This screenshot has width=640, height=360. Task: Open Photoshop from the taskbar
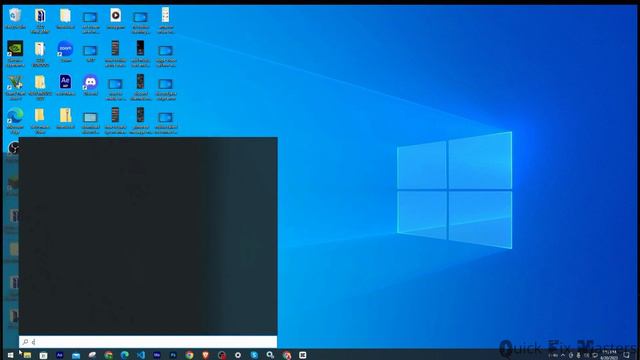pyautogui.click(x=173, y=355)
